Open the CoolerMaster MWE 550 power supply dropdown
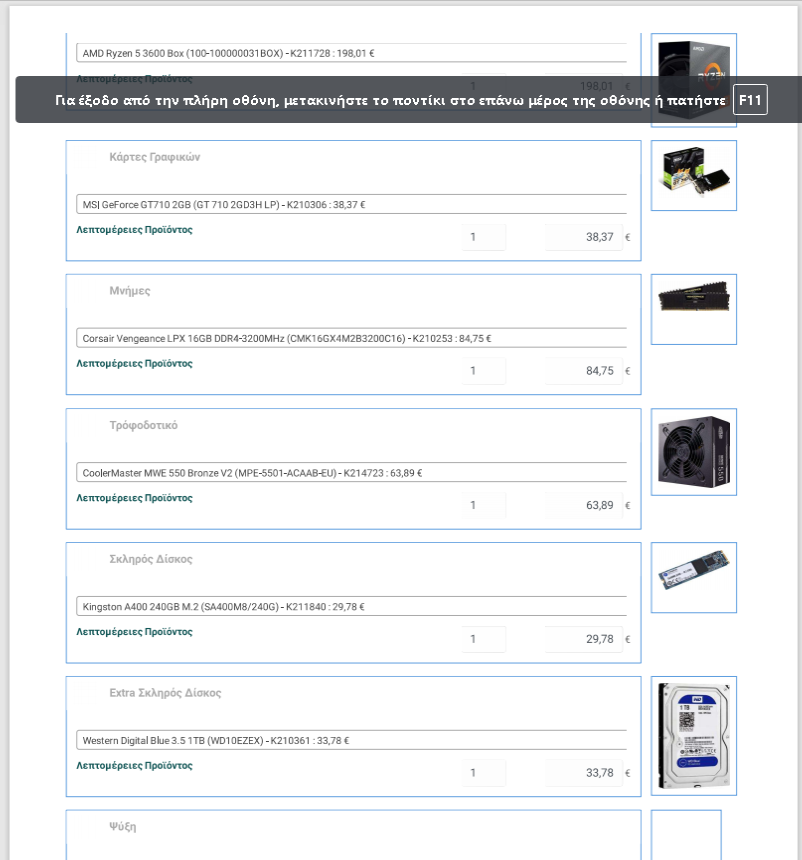The height and width of the screenshot is (860, 802). pos(352,472)
